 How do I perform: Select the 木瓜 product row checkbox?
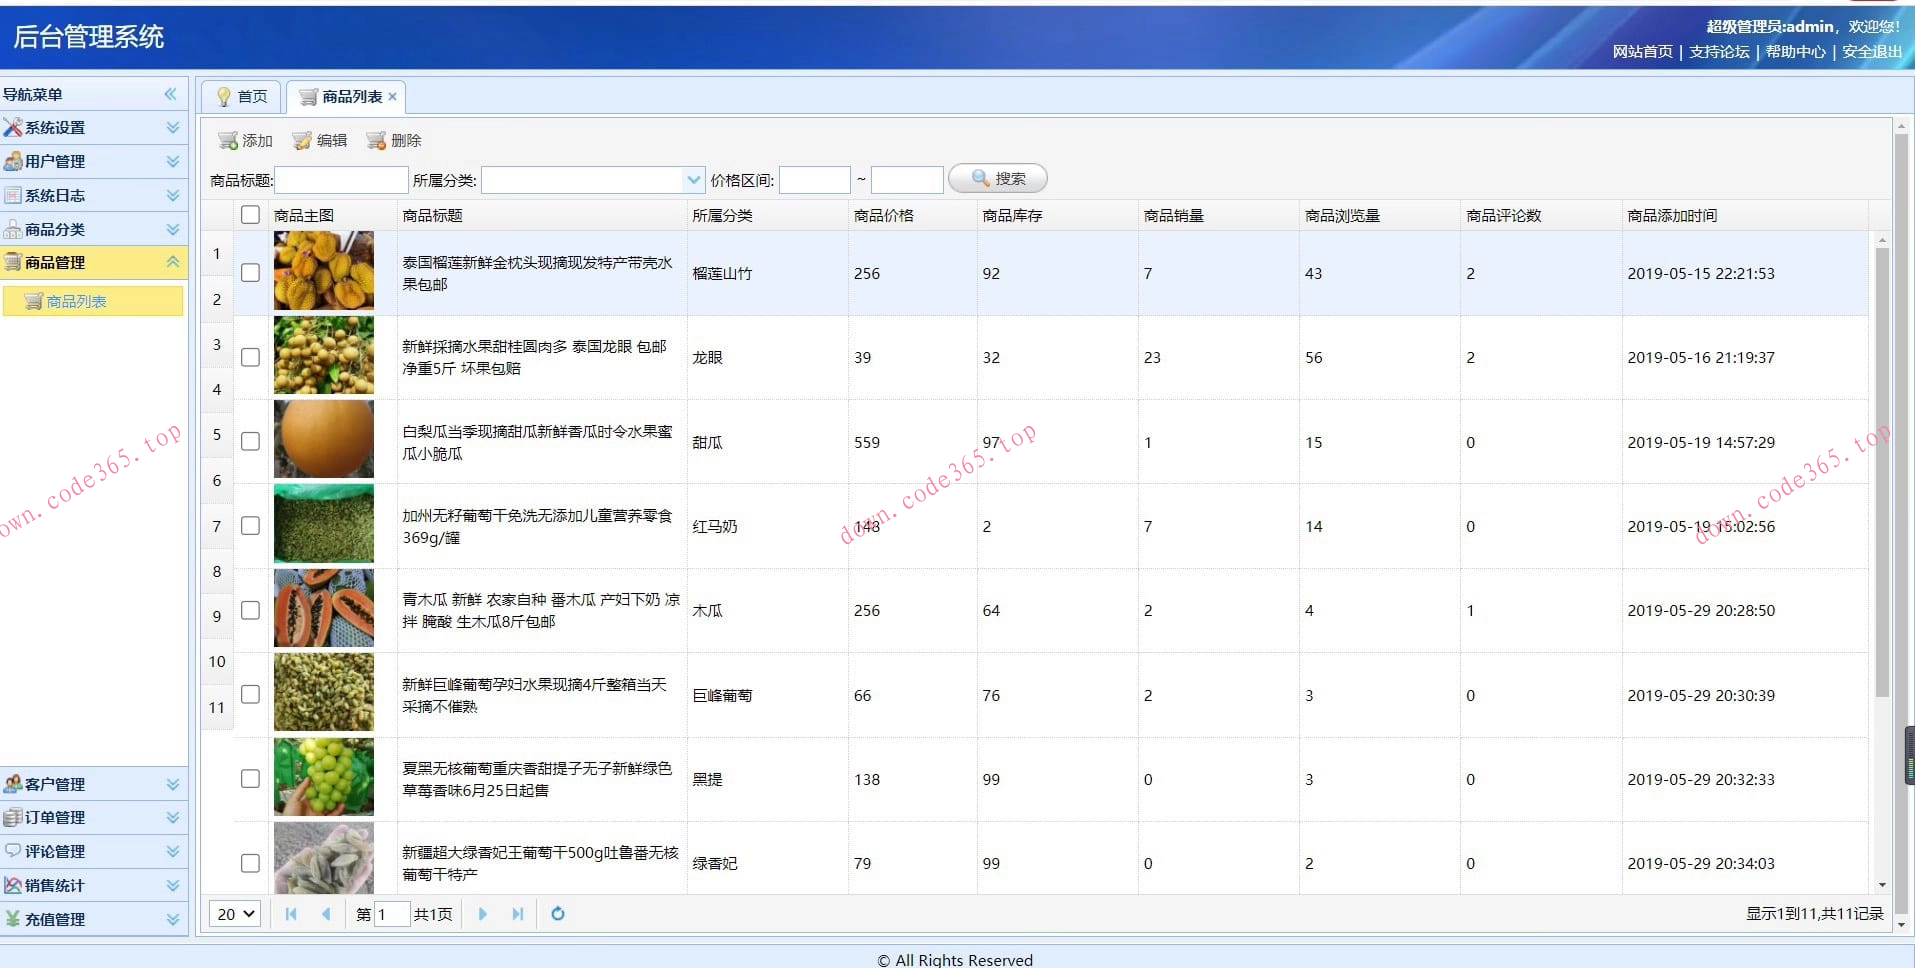(250, 610)
